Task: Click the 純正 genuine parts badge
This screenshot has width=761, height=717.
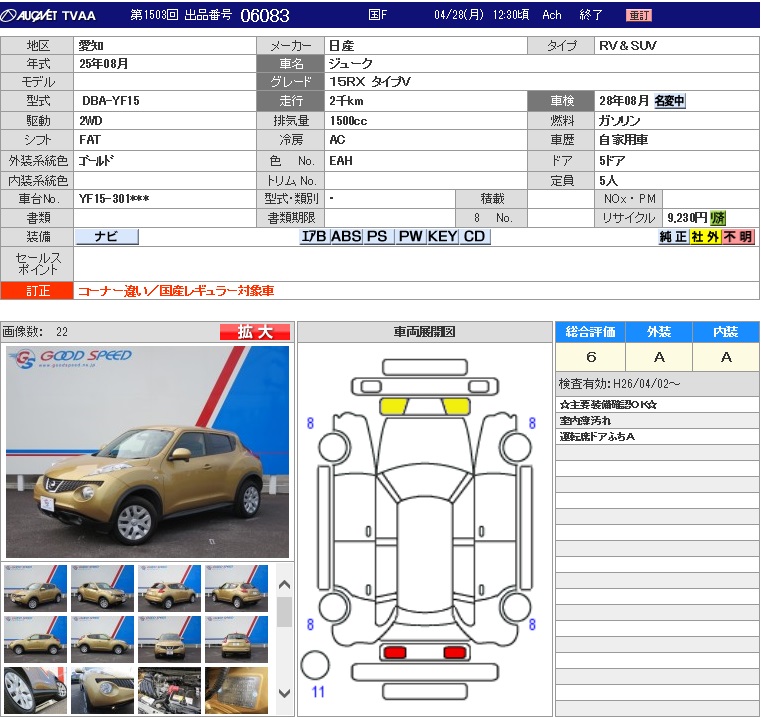Action: [x=673, y=237]
